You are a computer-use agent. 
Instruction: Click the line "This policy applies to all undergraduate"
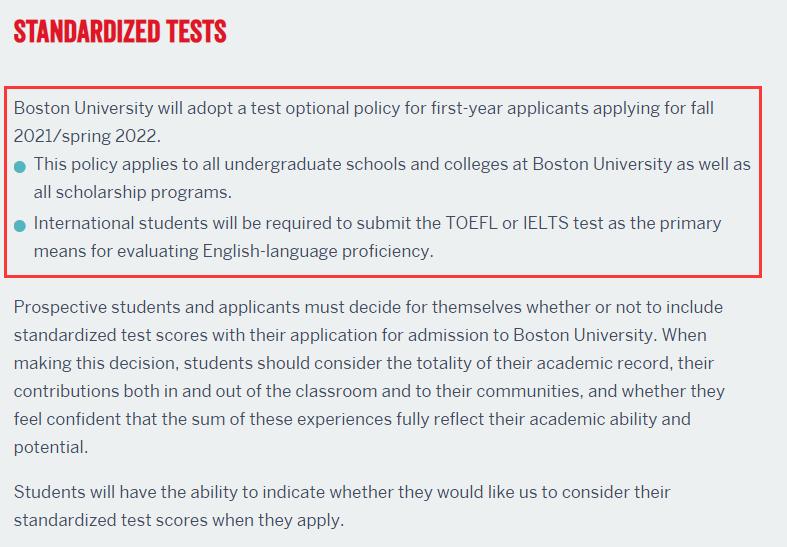pyautogui.click(x=392, y=164)
